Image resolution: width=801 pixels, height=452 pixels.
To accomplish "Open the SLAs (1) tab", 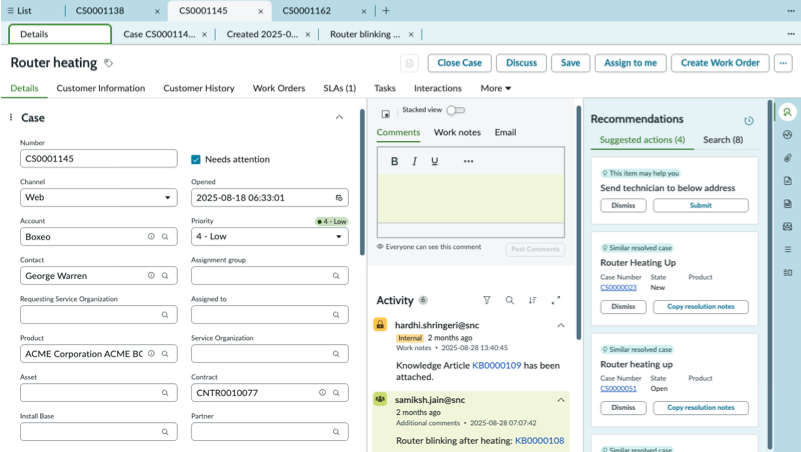I will (x=340, y=88).
